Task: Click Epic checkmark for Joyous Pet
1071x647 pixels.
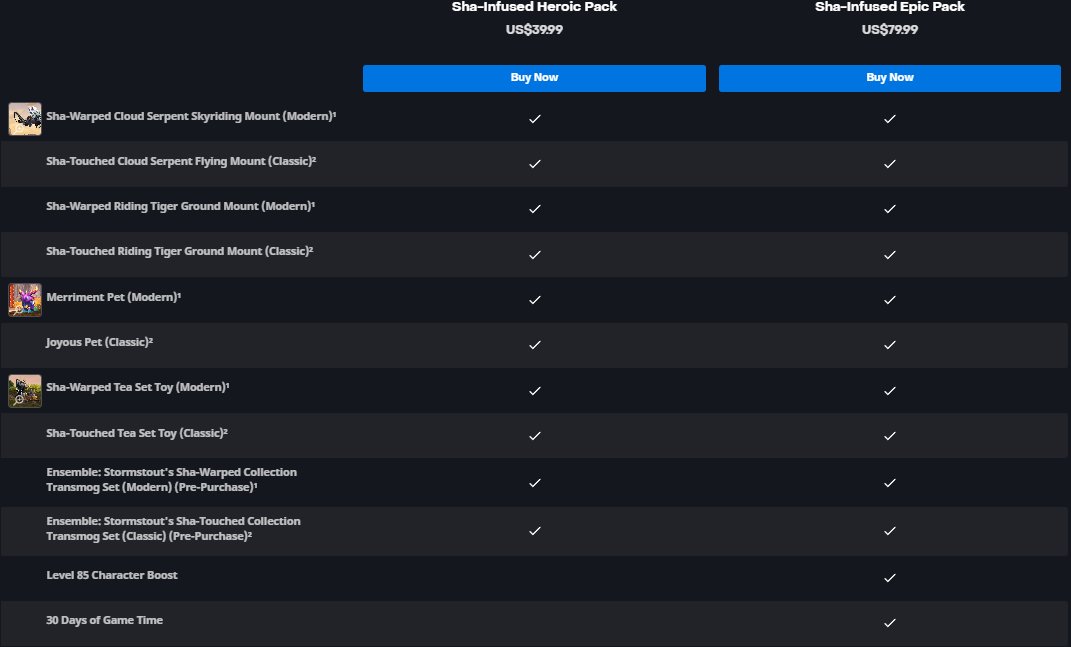Action: [x=889, y=345]
